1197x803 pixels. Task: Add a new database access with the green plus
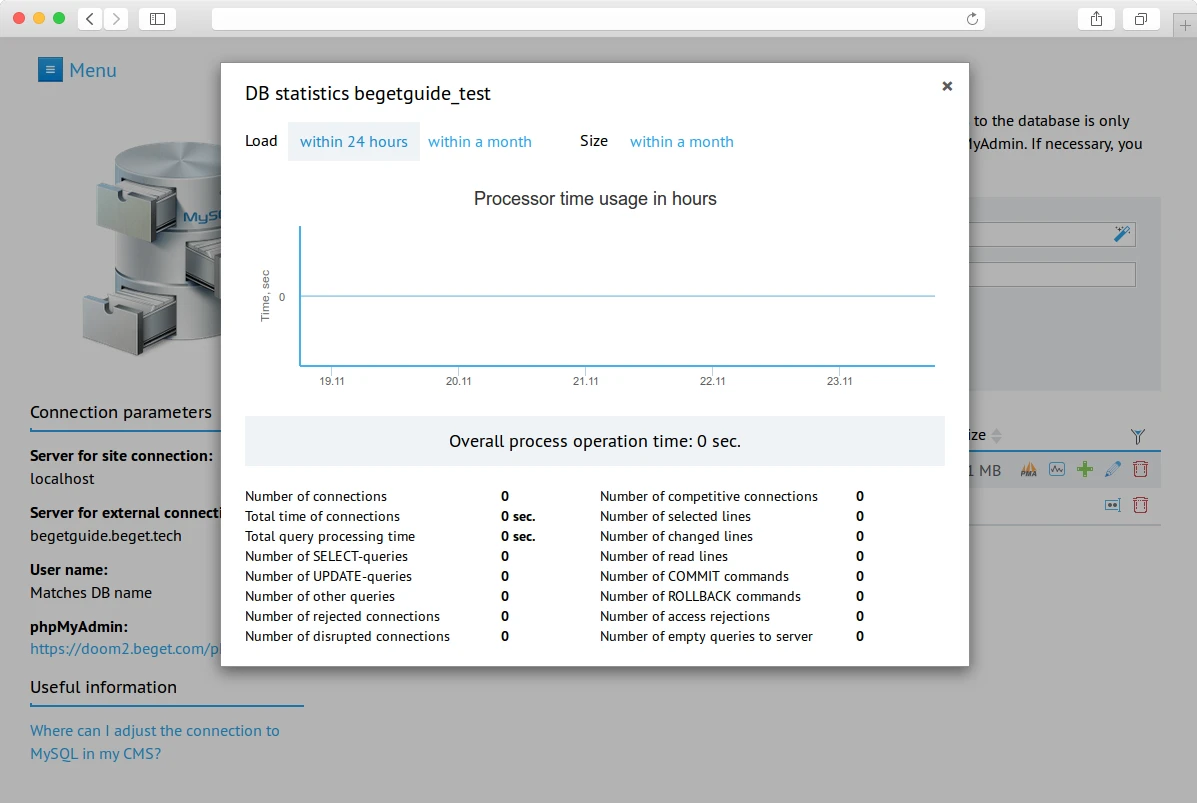1084,469
